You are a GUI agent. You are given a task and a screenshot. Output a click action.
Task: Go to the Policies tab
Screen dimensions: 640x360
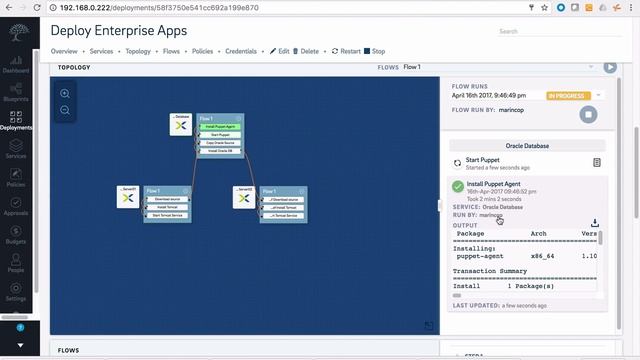[202, 51]
